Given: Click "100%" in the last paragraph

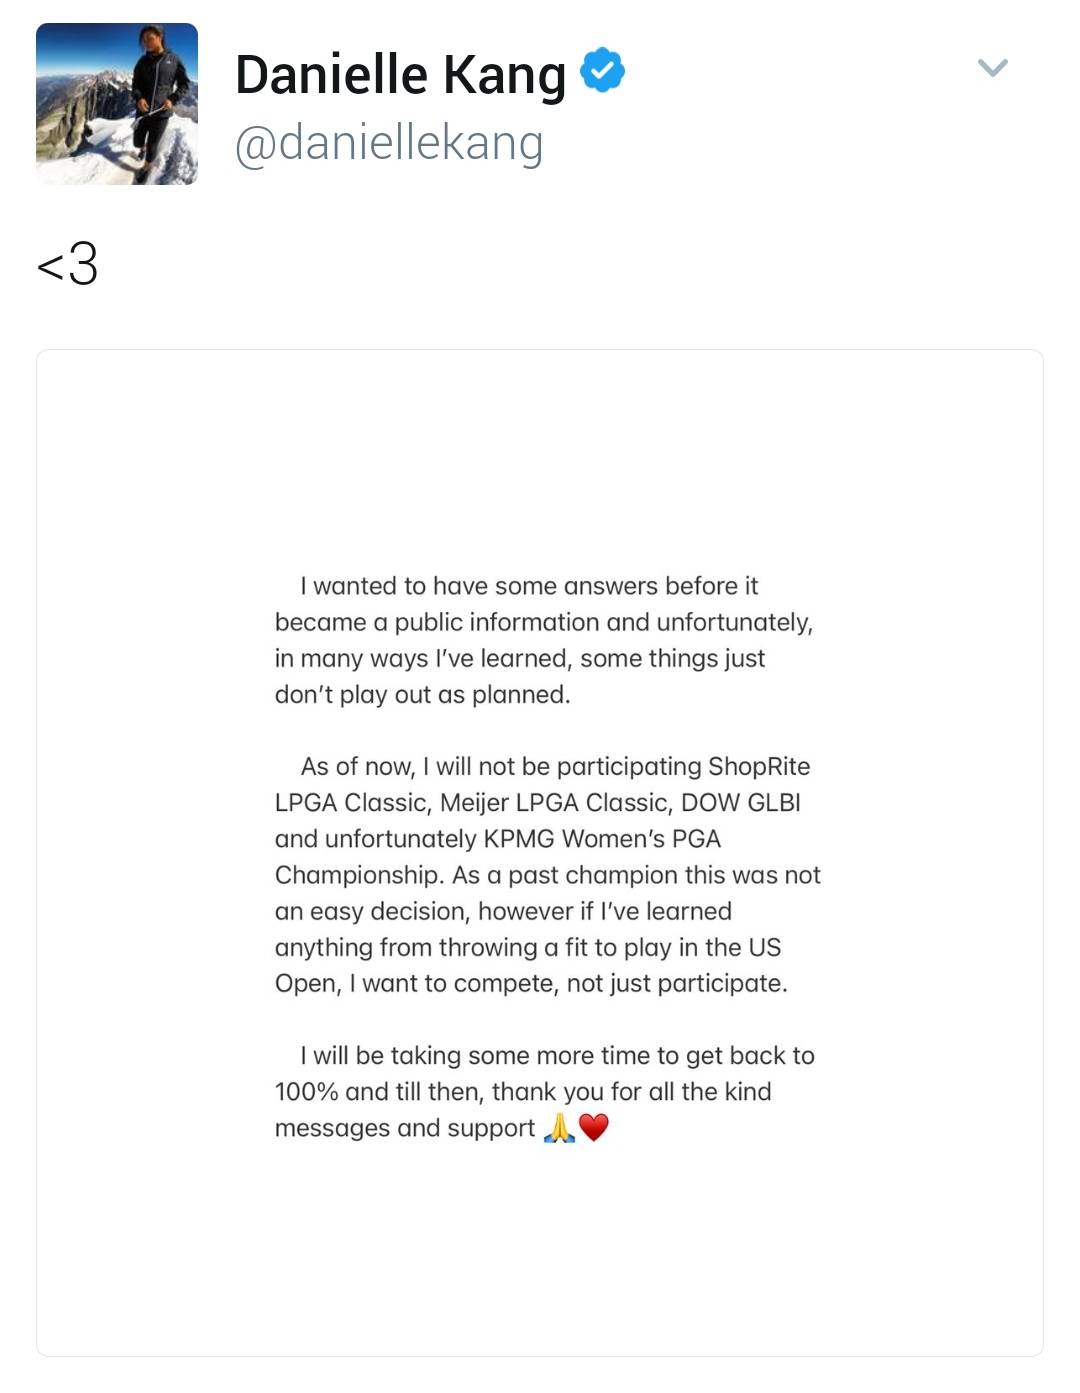Looking at the screenshot, I should click(x=307, y=1092).
